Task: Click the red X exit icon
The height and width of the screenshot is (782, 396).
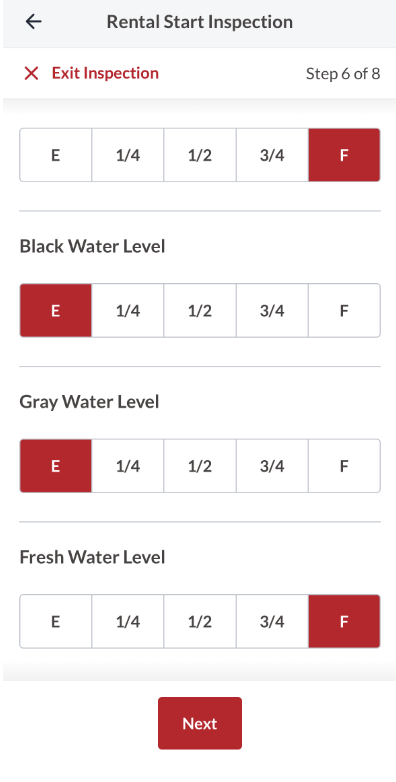Action: click(x=31, y=73)
